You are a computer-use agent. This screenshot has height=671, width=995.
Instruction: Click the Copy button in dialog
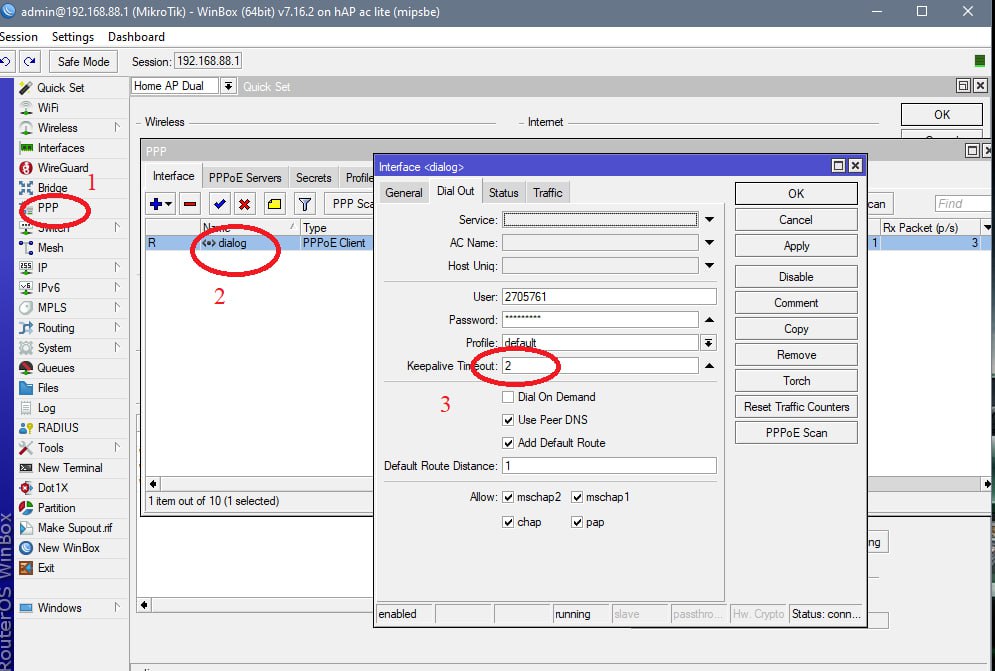(x=796, y=329)
